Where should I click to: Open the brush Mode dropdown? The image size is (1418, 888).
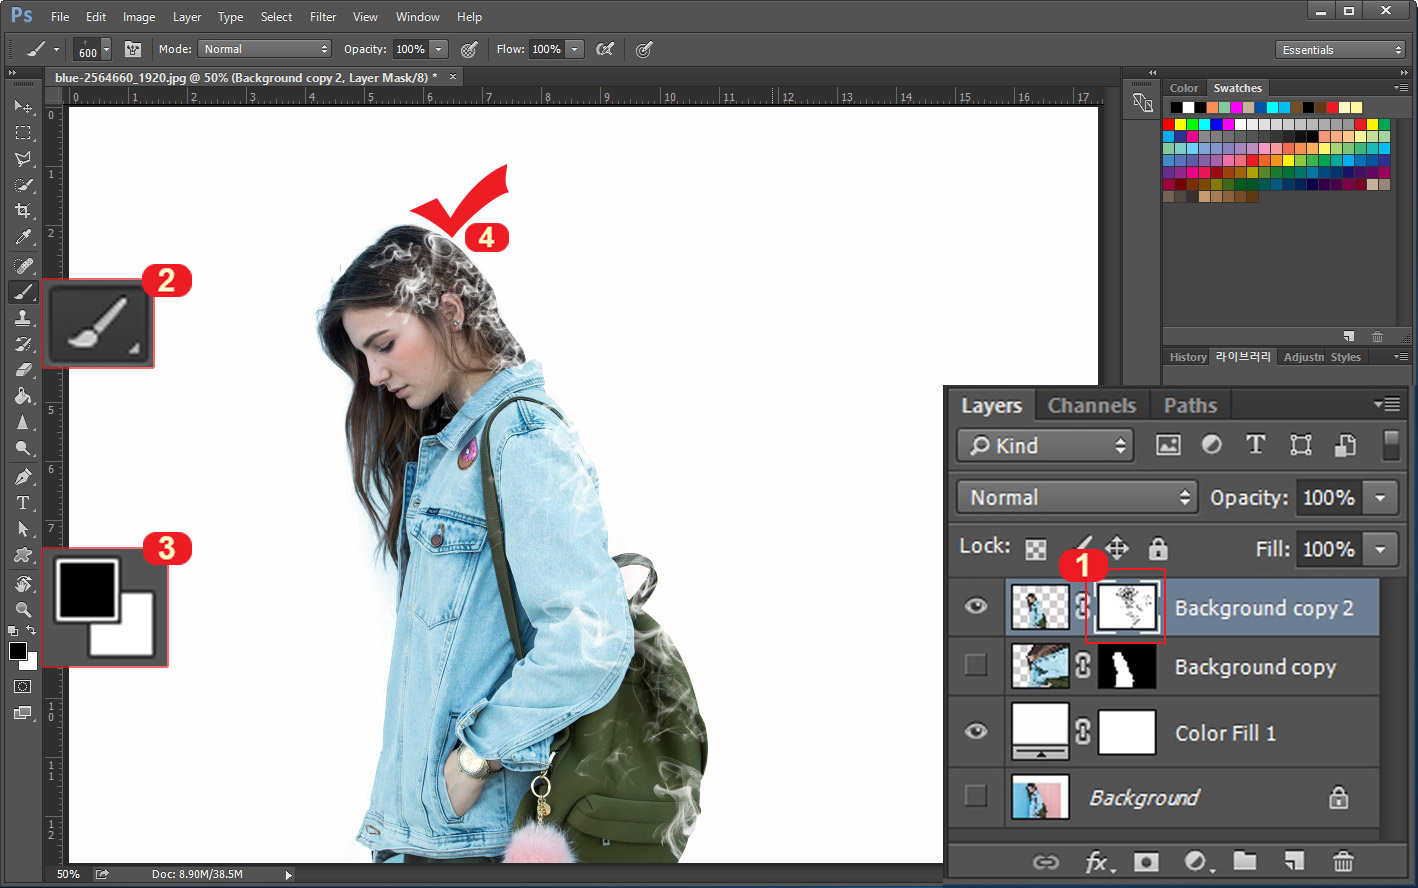265,49
